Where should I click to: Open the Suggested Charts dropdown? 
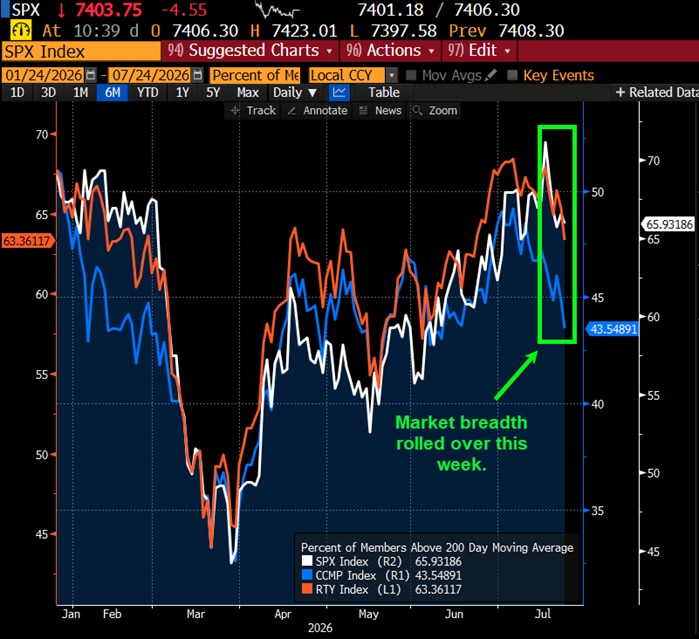(250, 50)
